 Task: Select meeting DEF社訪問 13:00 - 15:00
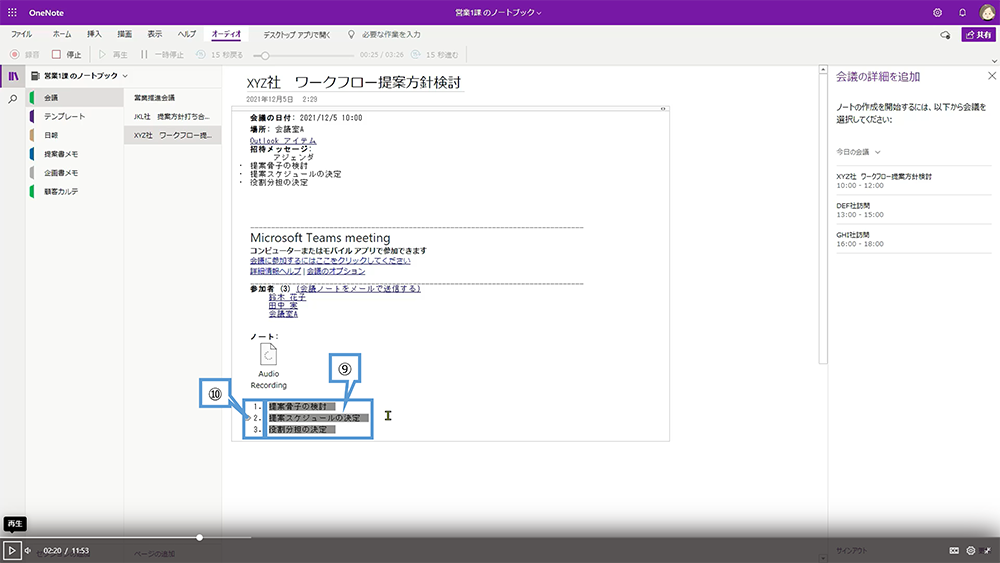click(913, 210)
